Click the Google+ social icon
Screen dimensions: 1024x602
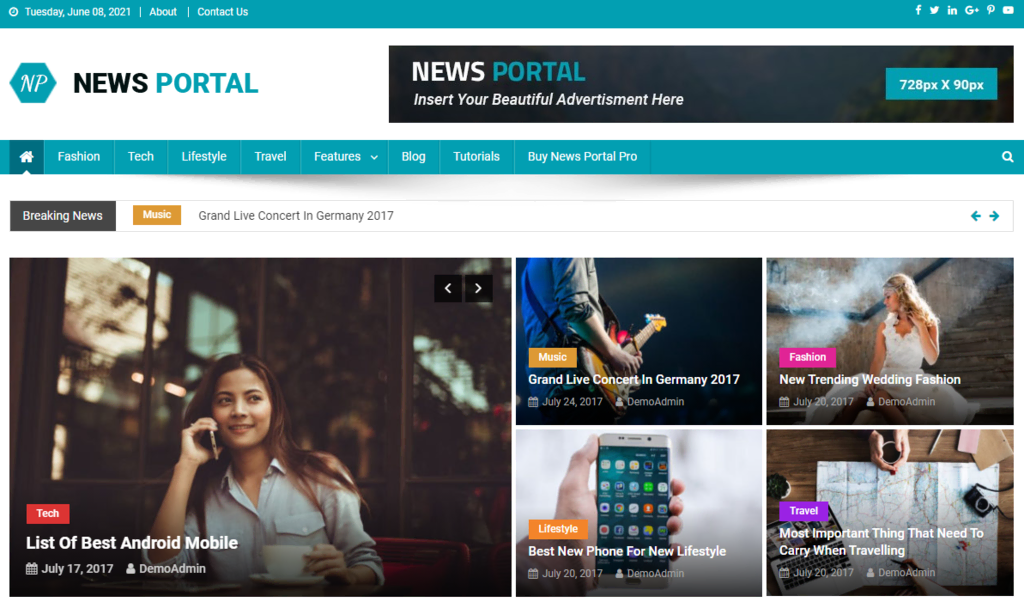click(970, 10)
